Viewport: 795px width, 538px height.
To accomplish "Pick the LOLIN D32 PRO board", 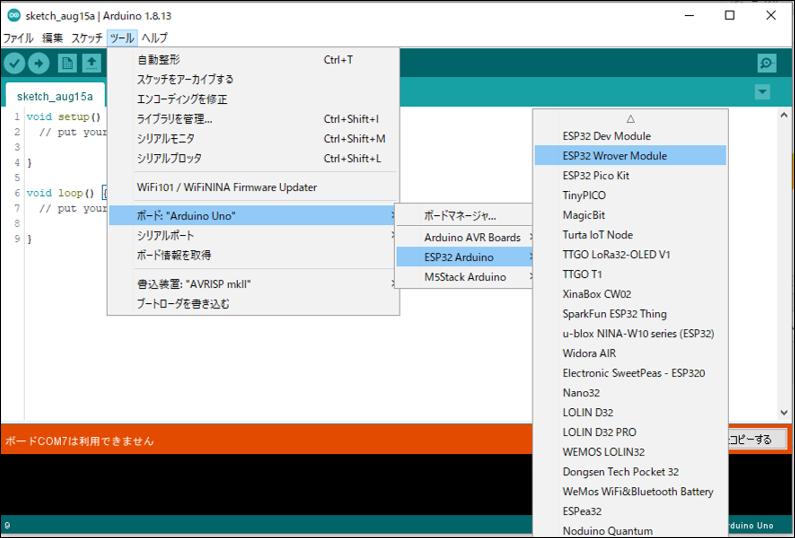I will pyautogui.click(x=599, y=432).
